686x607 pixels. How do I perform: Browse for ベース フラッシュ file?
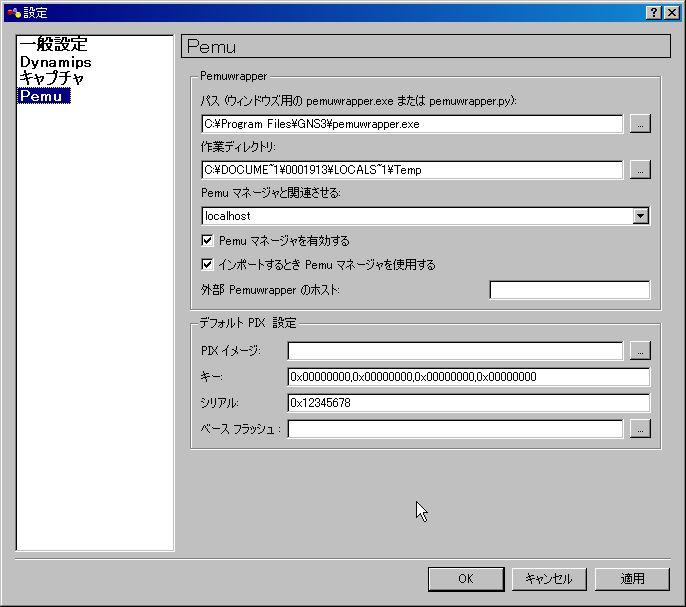click(x=640, y=428)
